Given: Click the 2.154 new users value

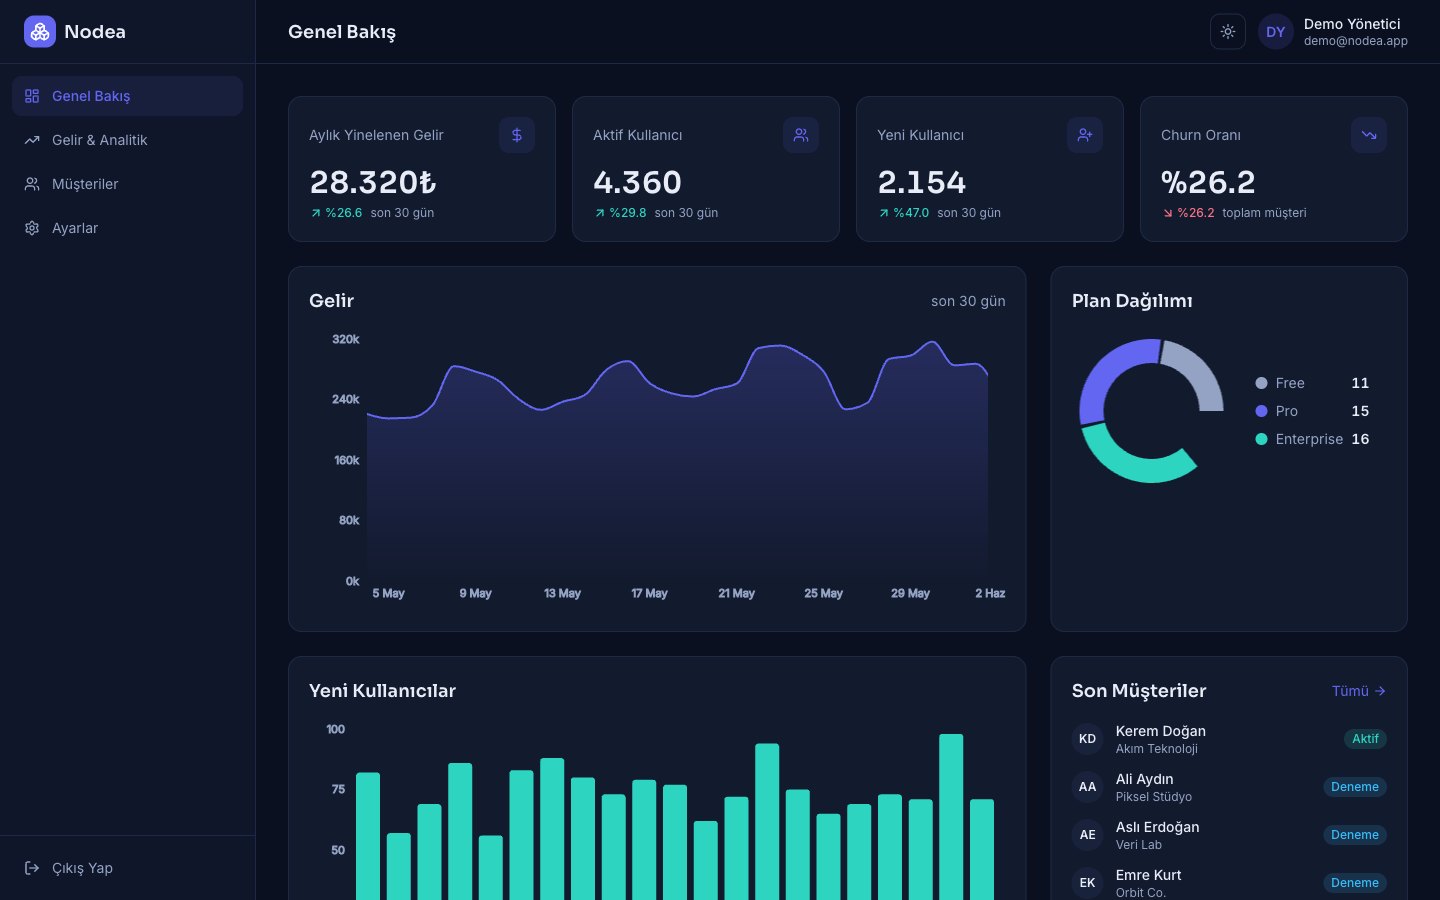Looking at the screenshot, I should (x=922, y=182).
